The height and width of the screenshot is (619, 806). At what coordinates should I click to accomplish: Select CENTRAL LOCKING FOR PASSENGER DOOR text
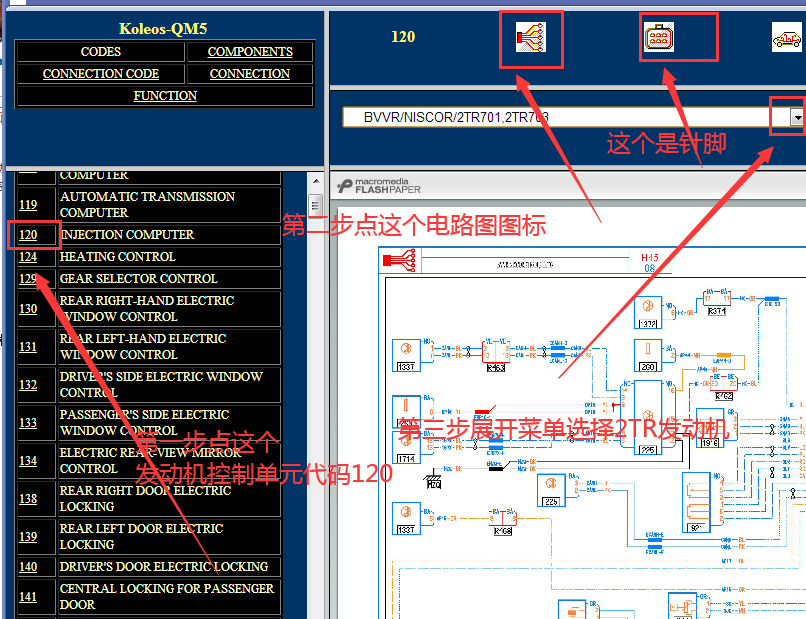click(x=167, y=596)
